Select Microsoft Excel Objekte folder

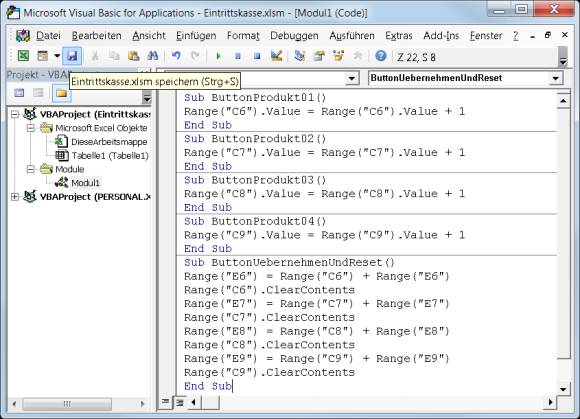point(101,128)
